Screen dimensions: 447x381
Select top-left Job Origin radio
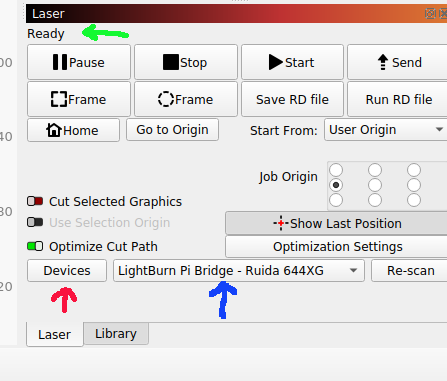pos(336,170)
